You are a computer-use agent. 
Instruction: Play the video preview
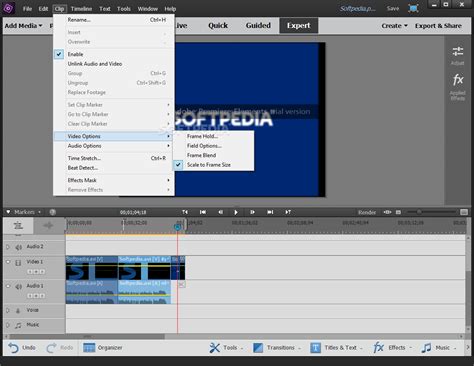click(236, 212)
